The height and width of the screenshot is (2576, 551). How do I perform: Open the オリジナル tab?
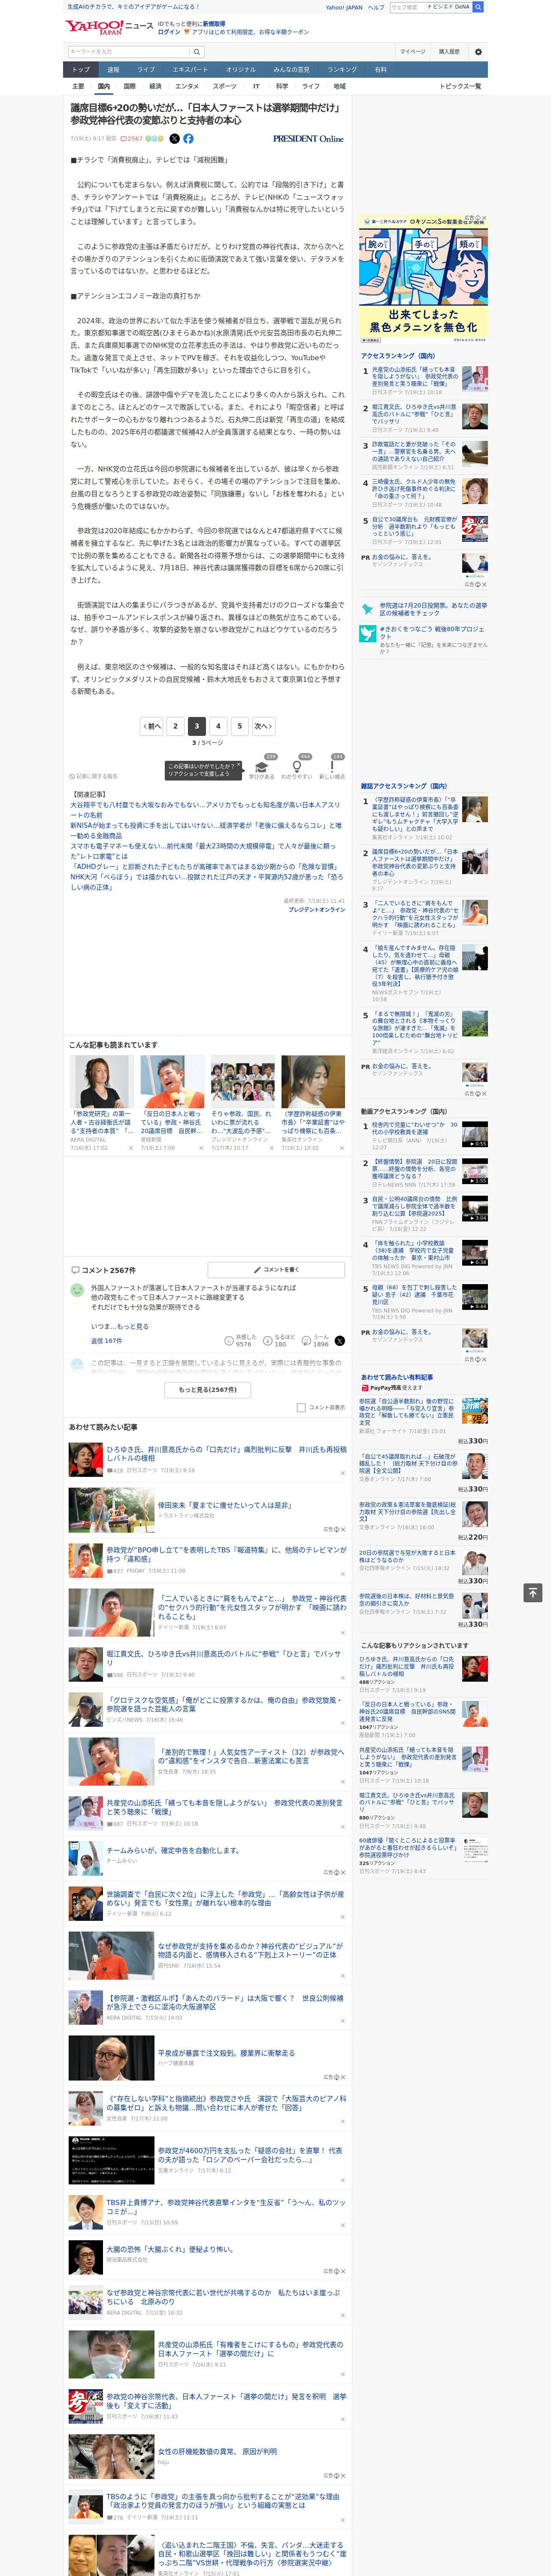click(241, 70)
